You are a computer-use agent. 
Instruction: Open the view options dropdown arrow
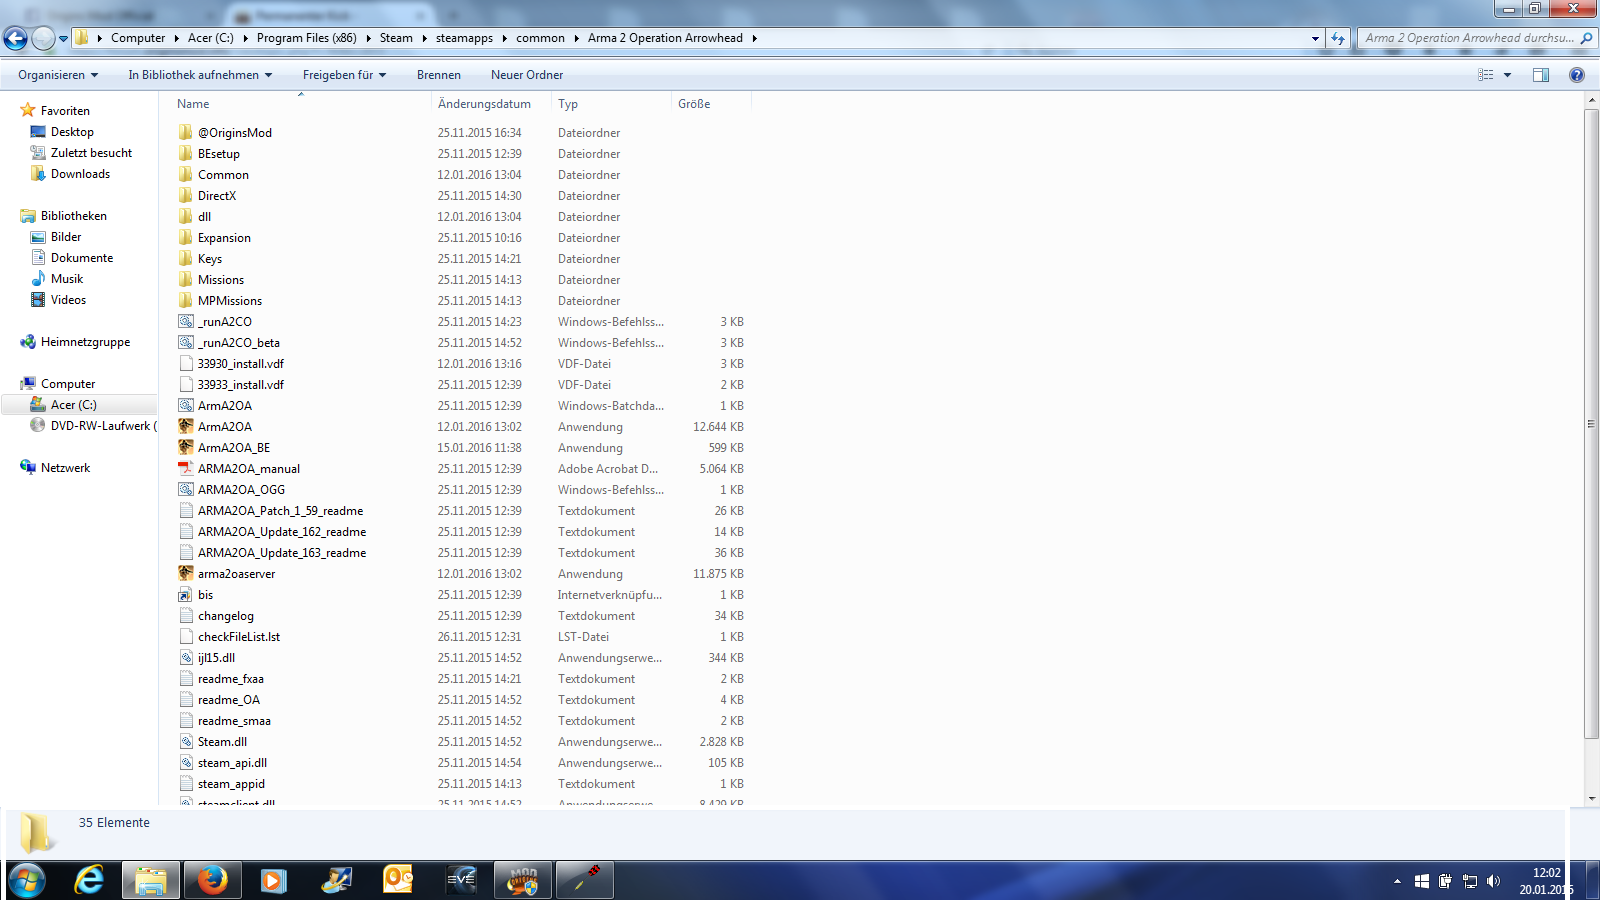point(1508,75)
